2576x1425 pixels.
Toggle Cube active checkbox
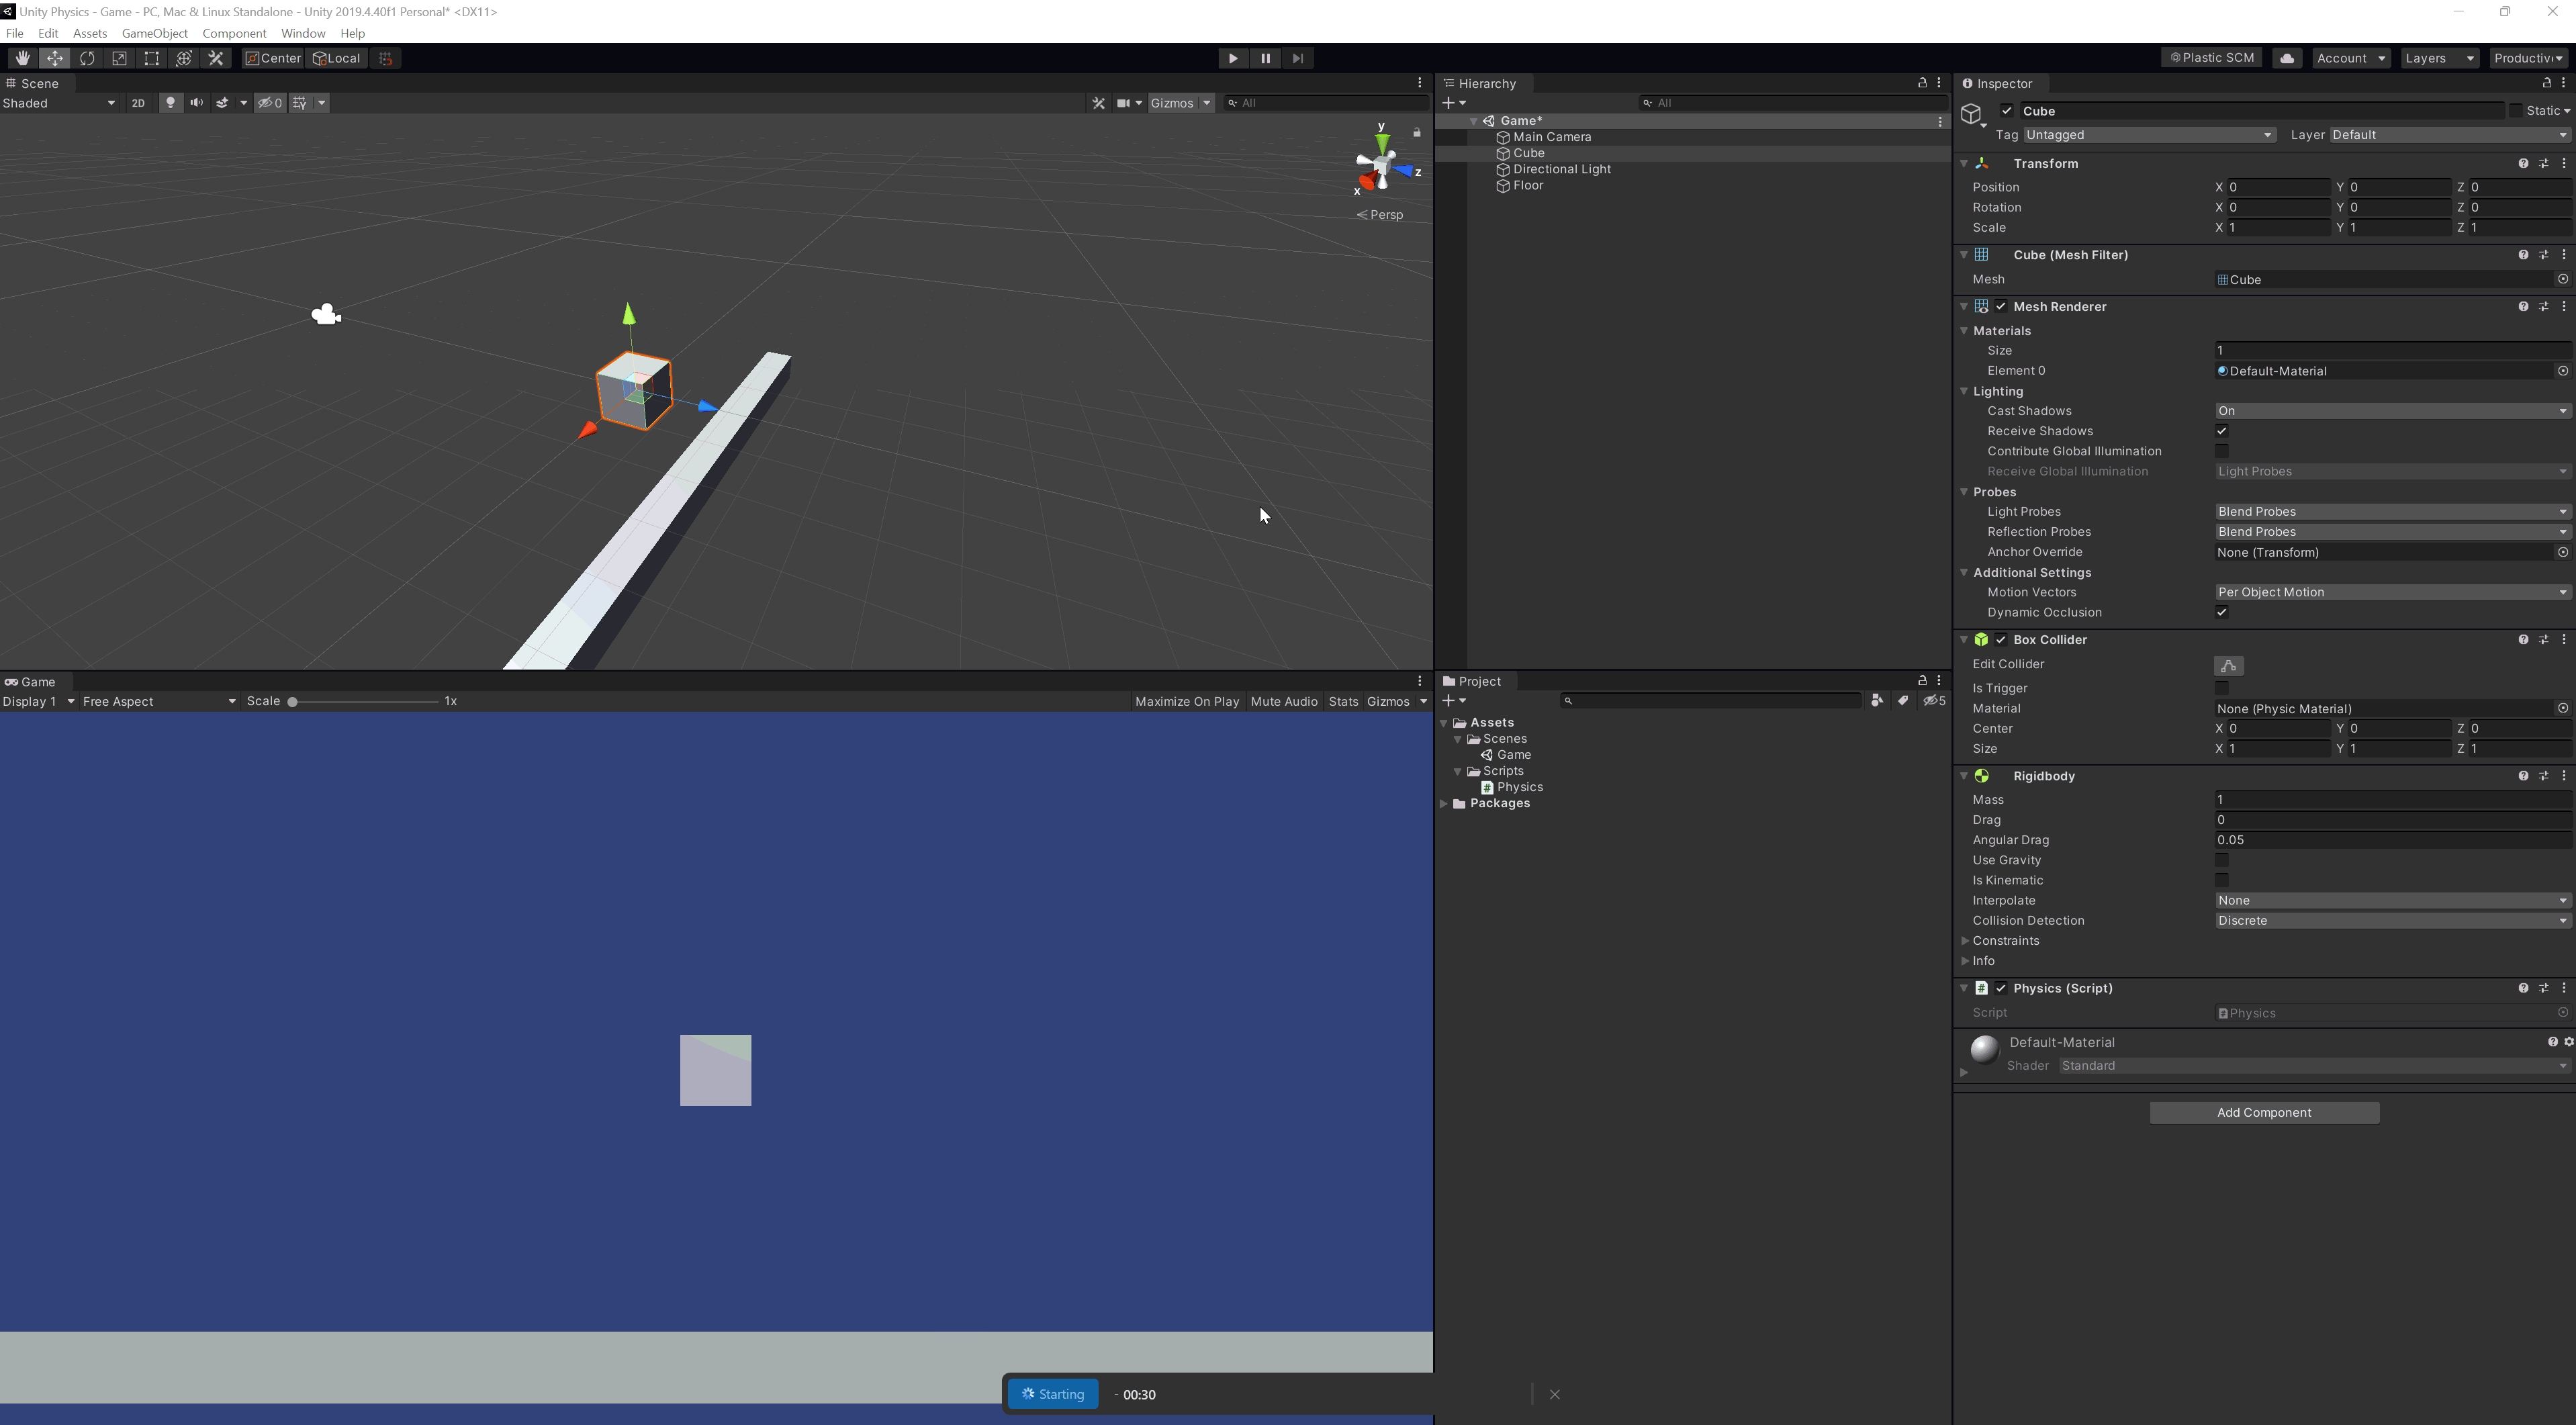[2007, 111]
